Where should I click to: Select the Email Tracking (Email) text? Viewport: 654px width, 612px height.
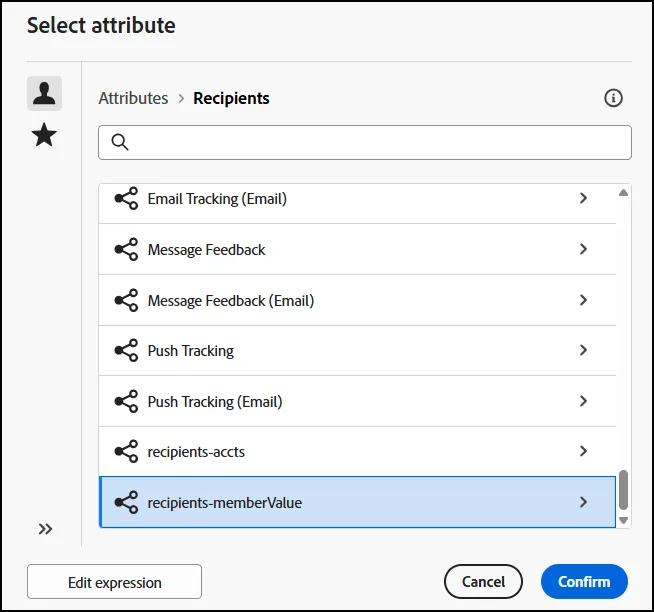coord(217,199)
